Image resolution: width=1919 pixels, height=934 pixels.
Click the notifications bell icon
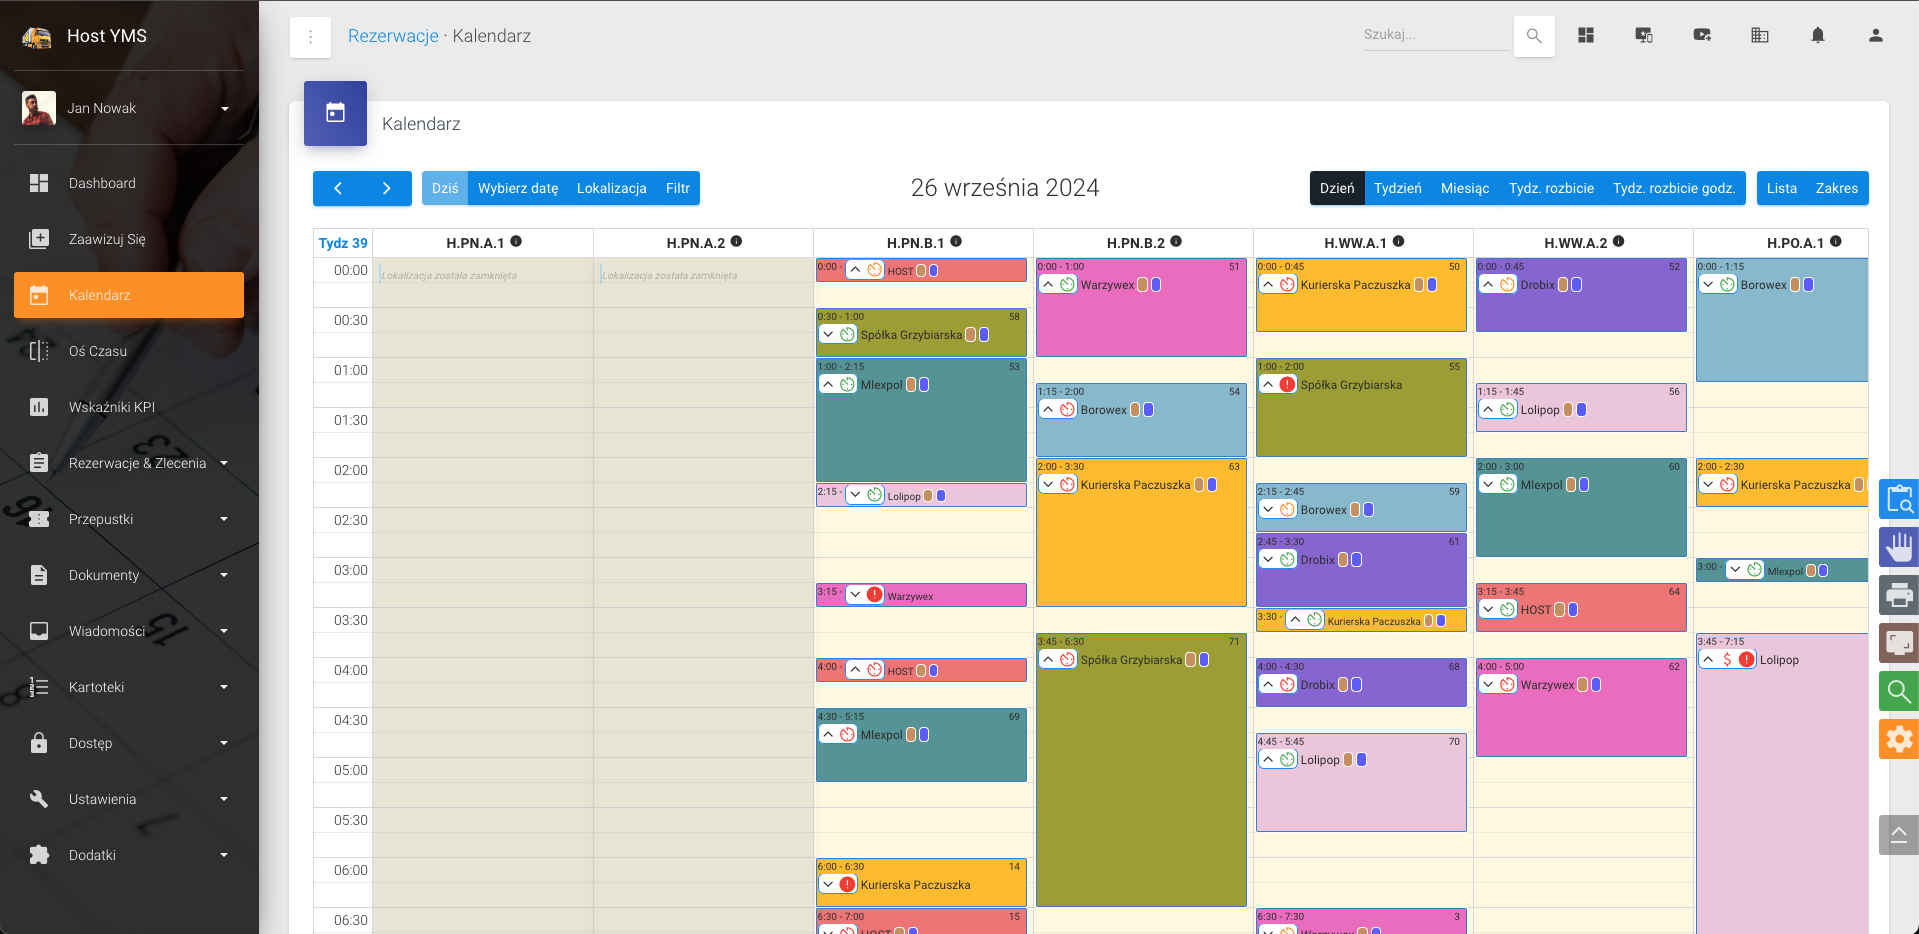pyautogui.click(x=1817, y=36)
